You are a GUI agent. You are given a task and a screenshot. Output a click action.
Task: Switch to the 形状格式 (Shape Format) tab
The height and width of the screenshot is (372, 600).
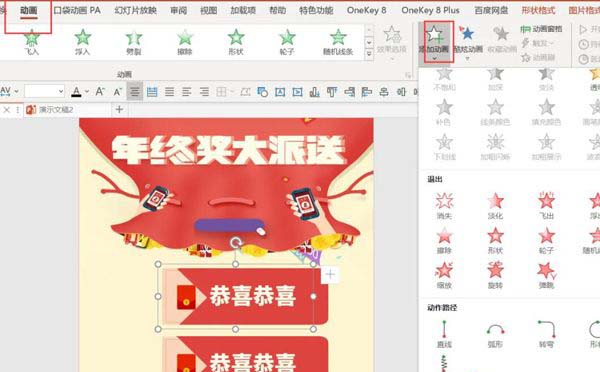point(538,10)
